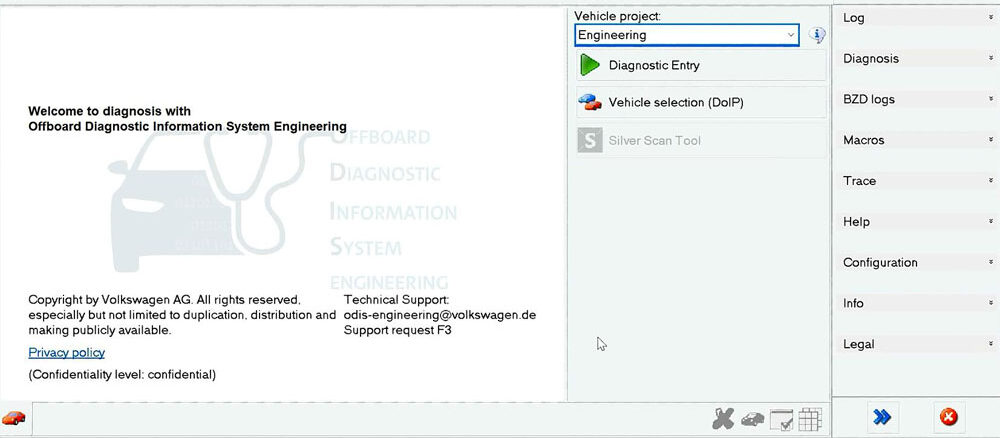Open the Privacy policy link
This screenshot has width=1000, height=438.
(x=66, y=353)
